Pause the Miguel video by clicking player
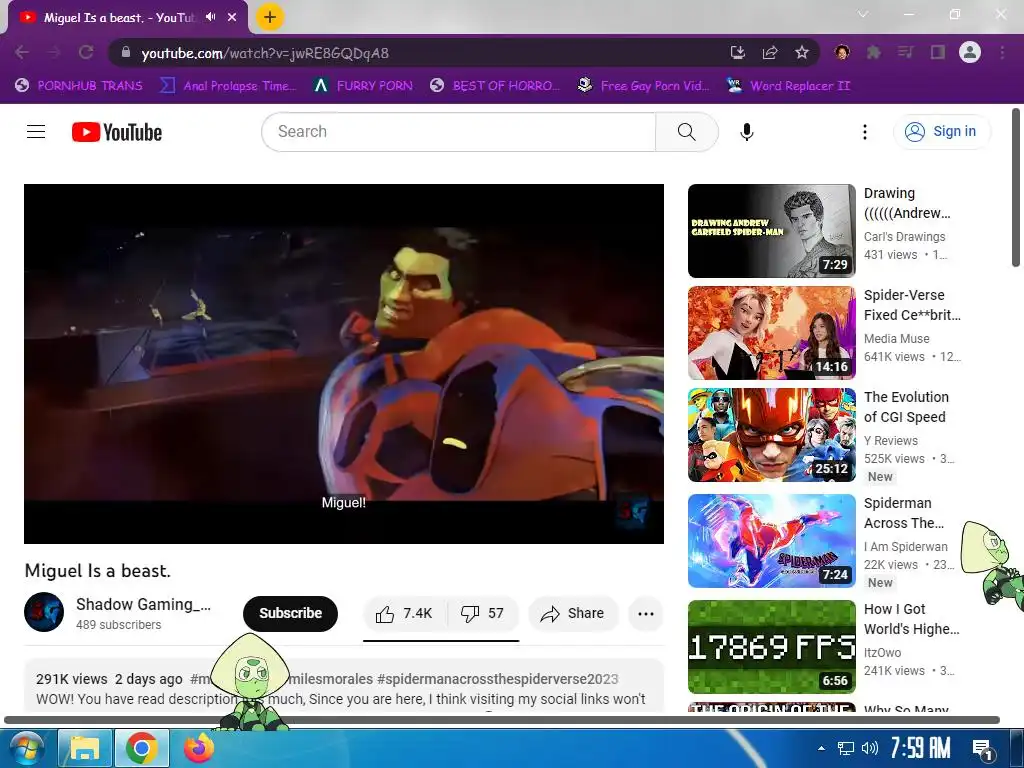This screenshot has height=768, width=1024. [344, 363]
